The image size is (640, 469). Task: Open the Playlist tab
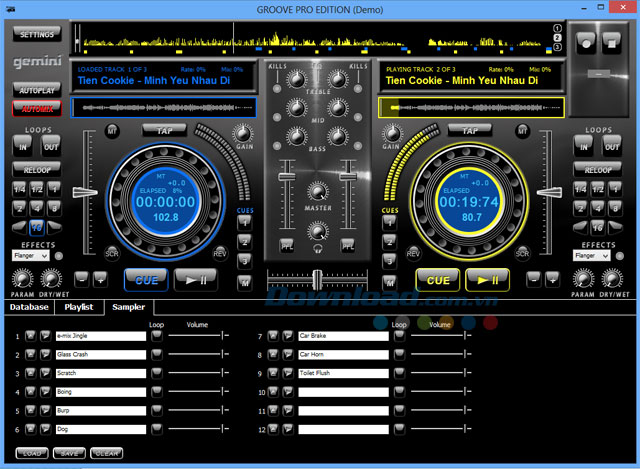(x=79, y=307)
